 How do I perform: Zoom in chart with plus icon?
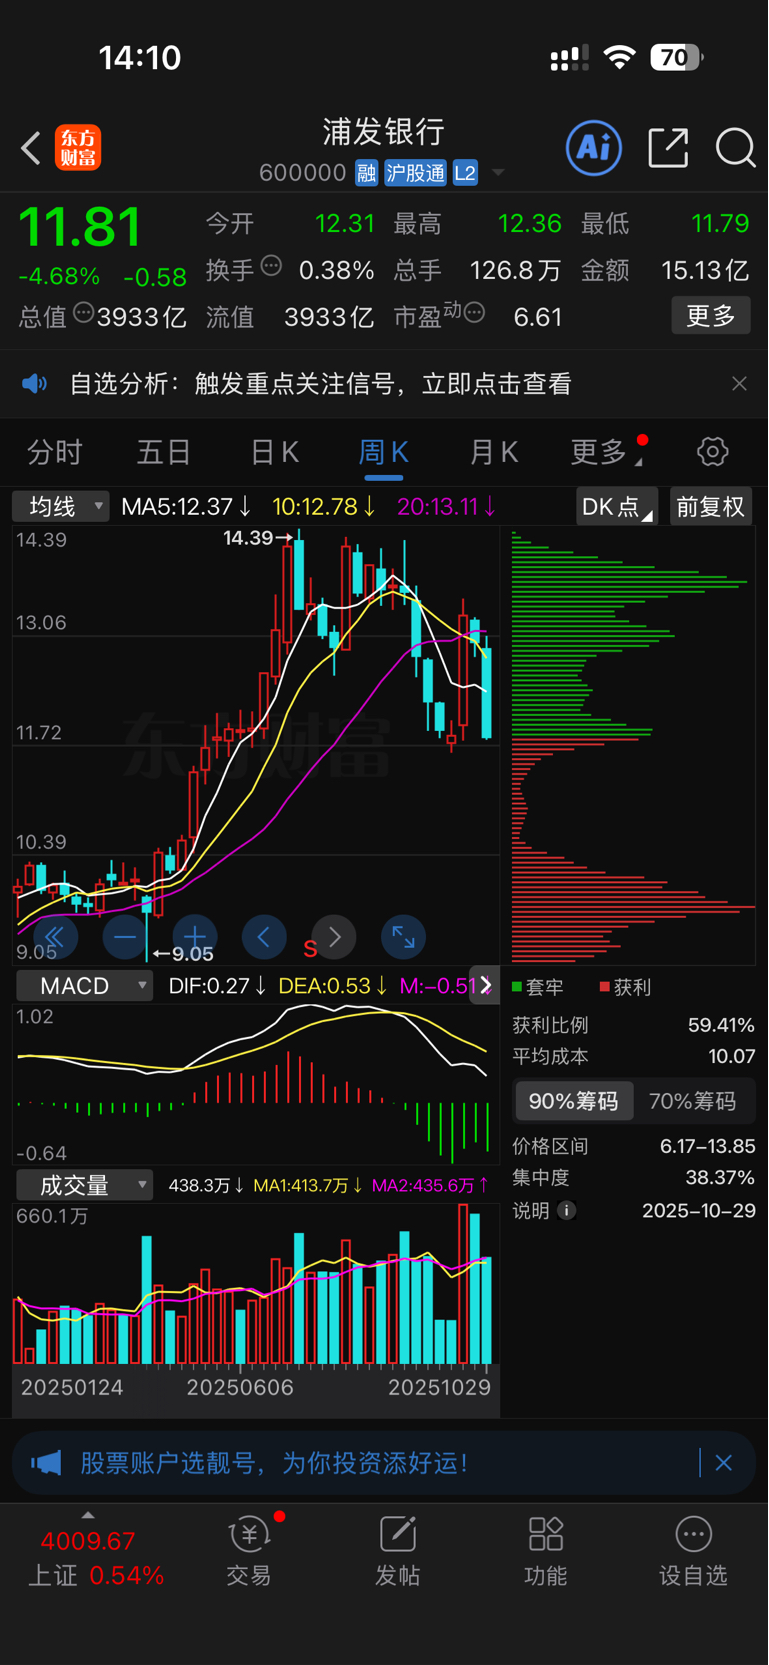[195, 937]
